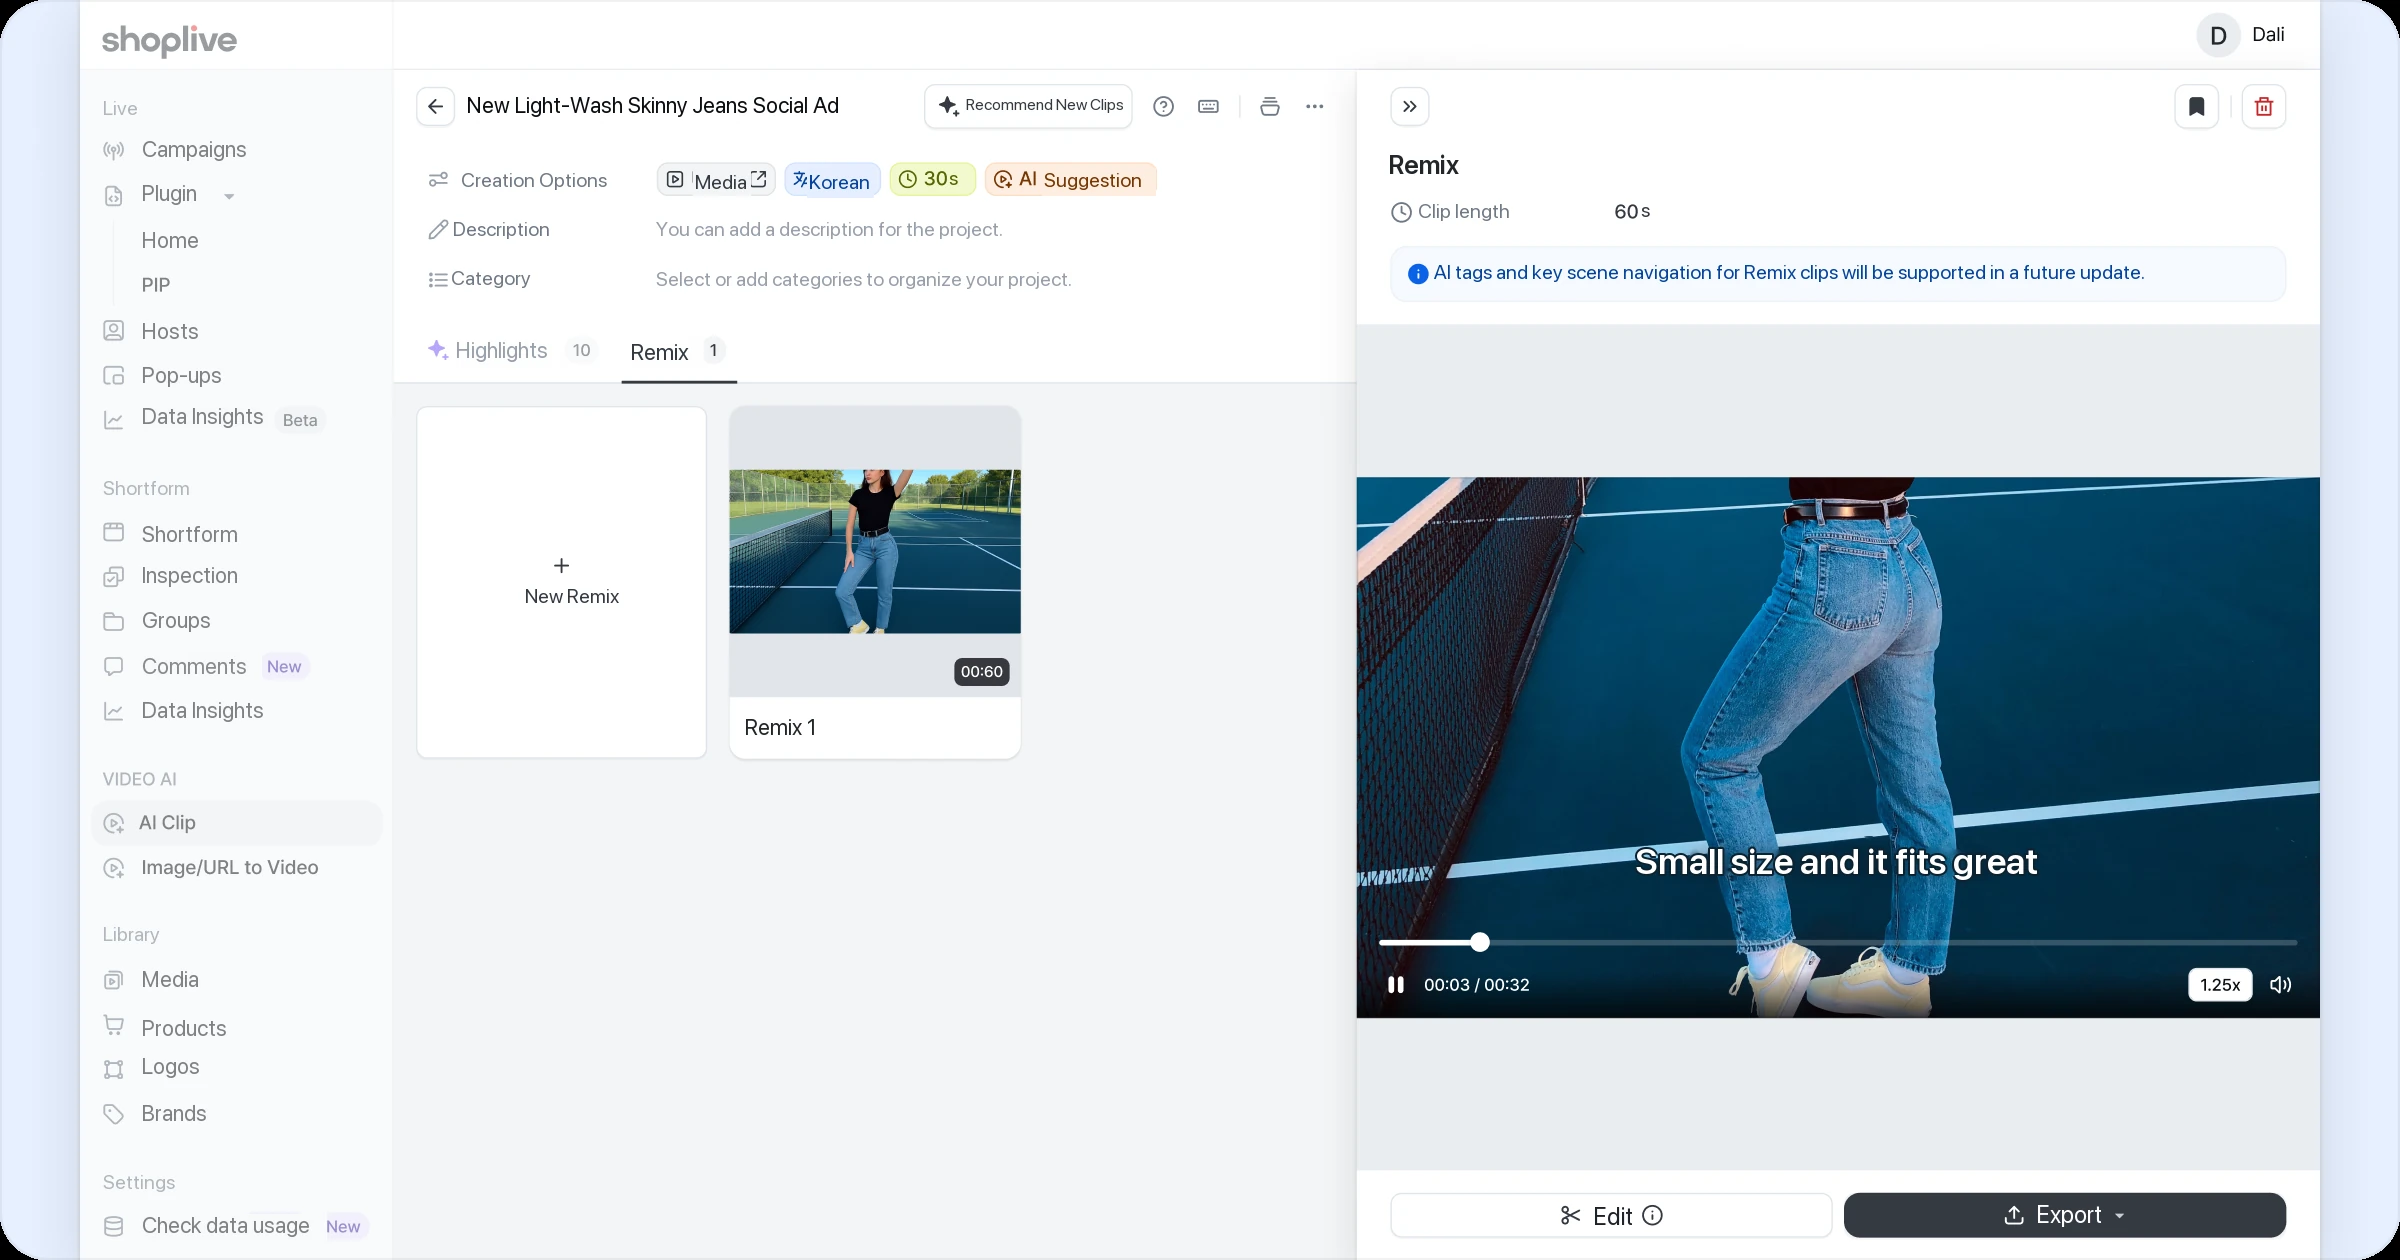Open Brands in the Library
2400x1260 pixels.
(174, 1114)
